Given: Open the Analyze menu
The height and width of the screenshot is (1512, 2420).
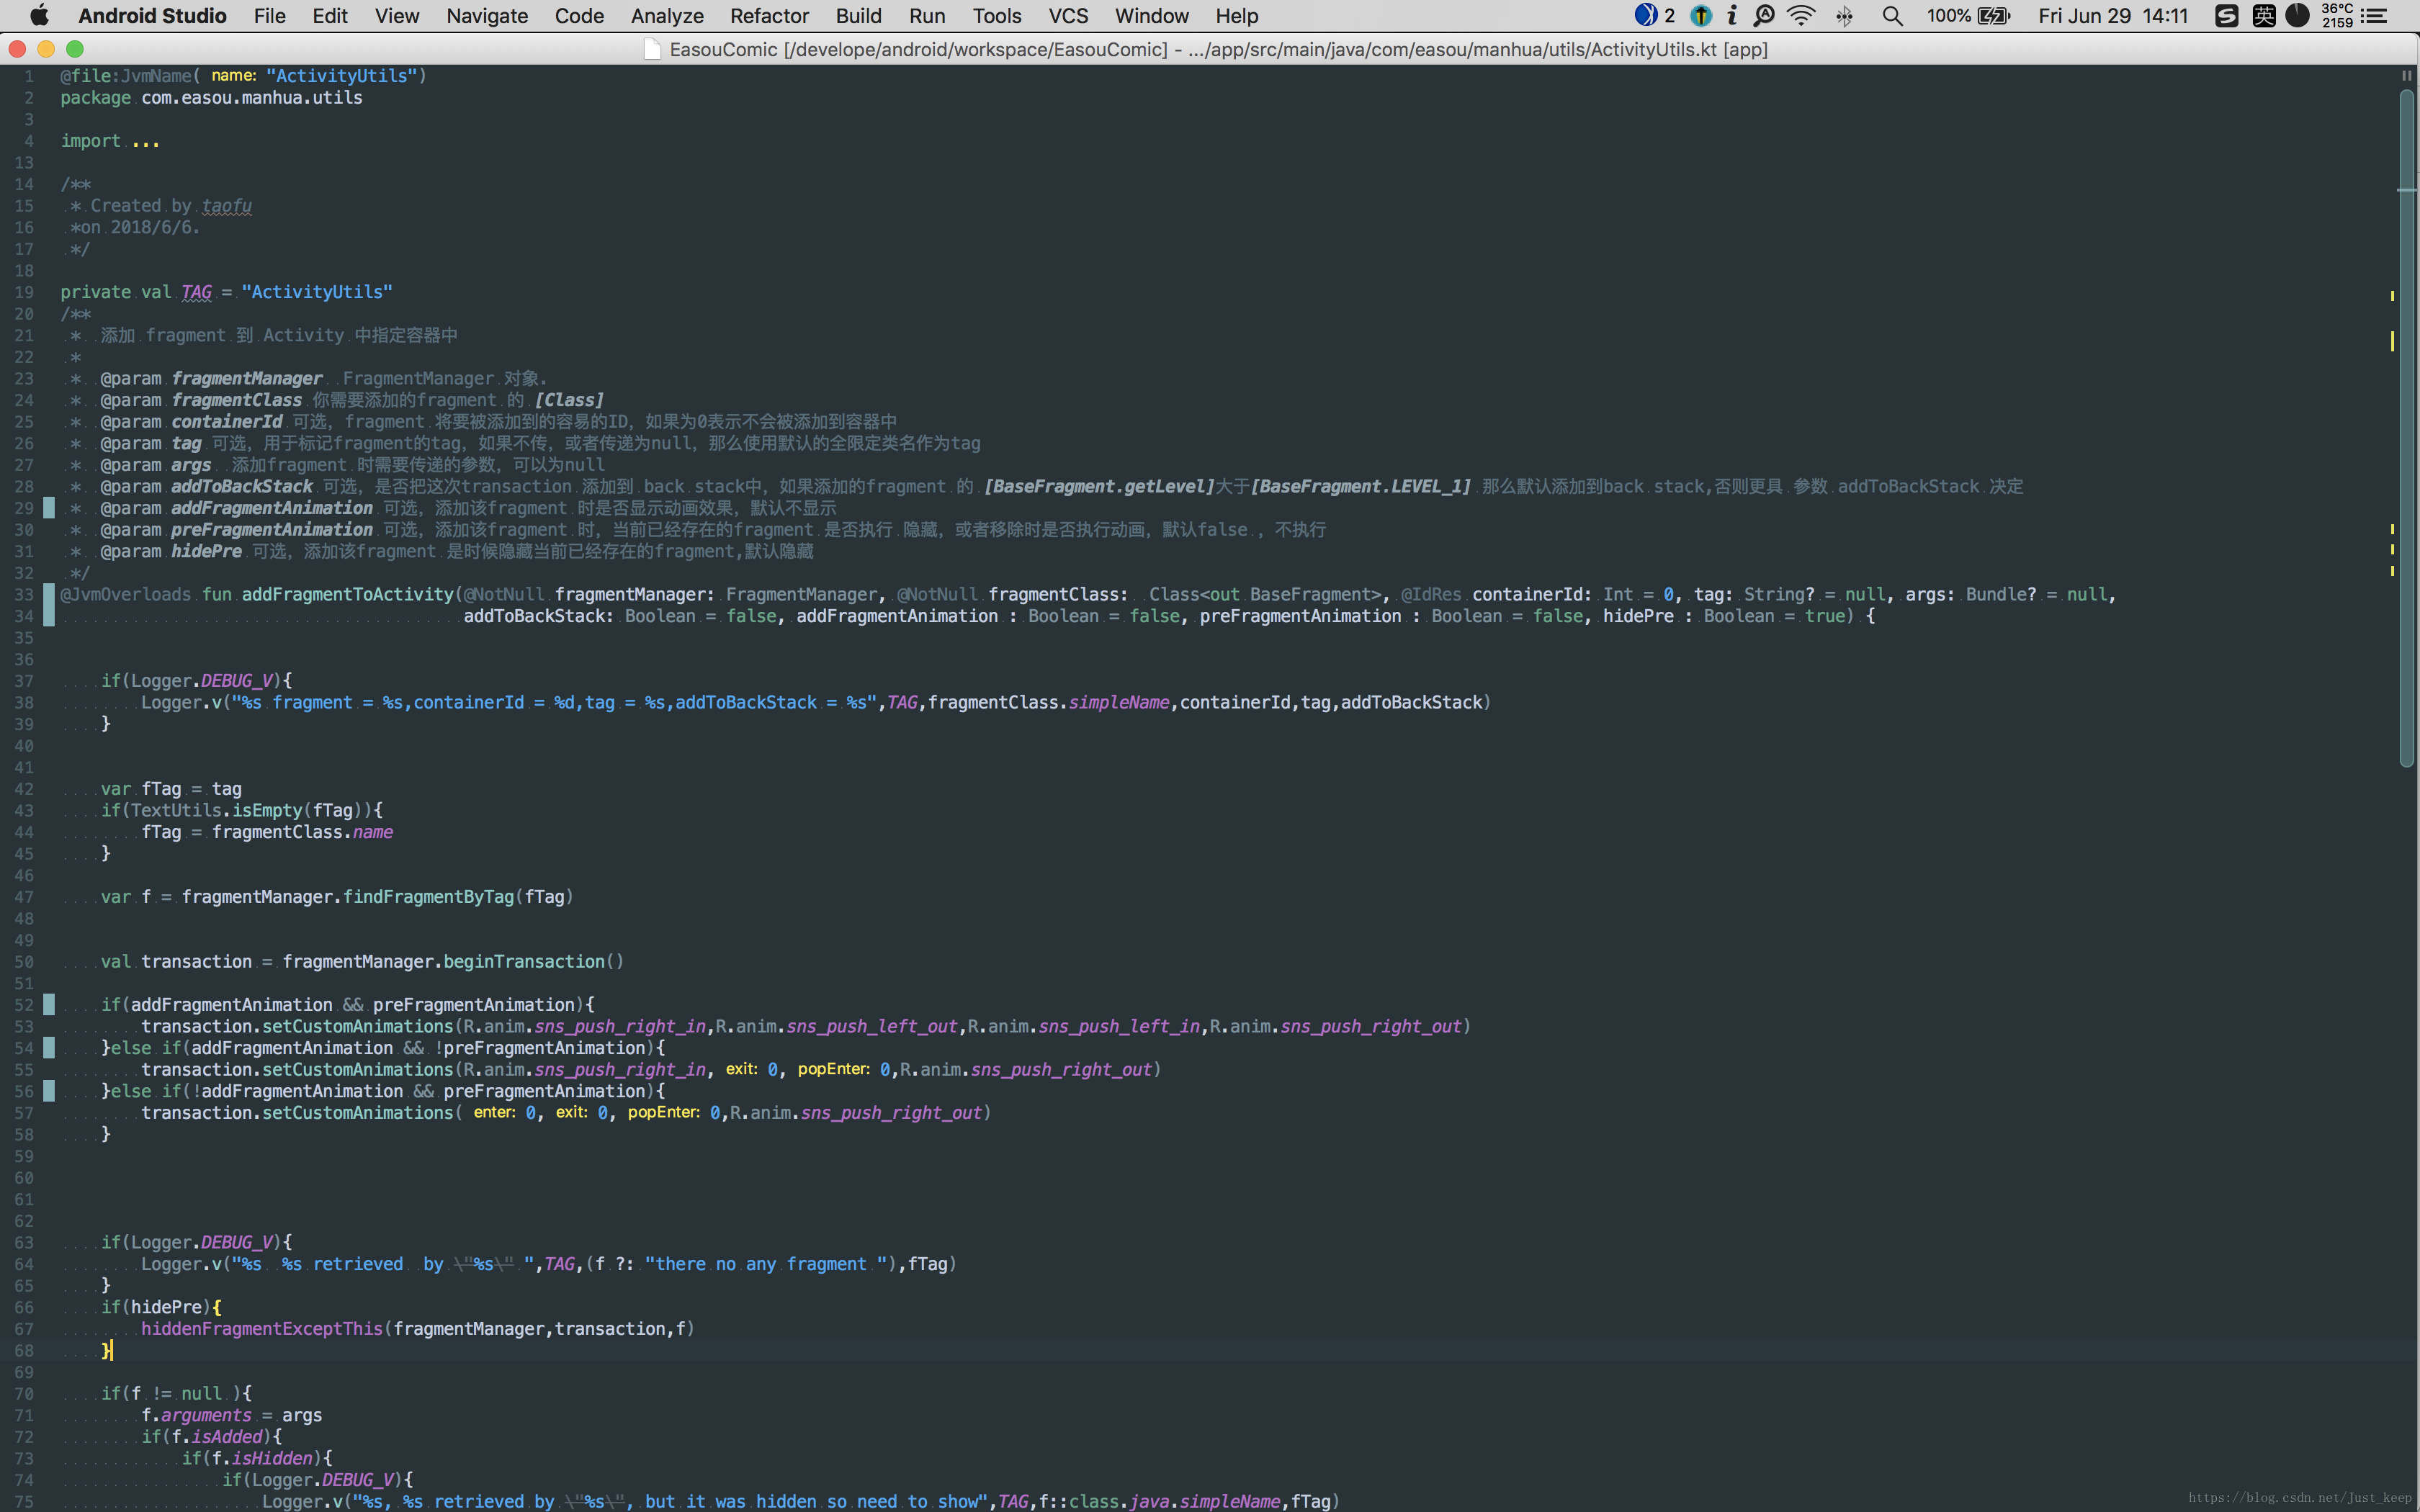Looking at the screenshot, I should click(667, 16).
